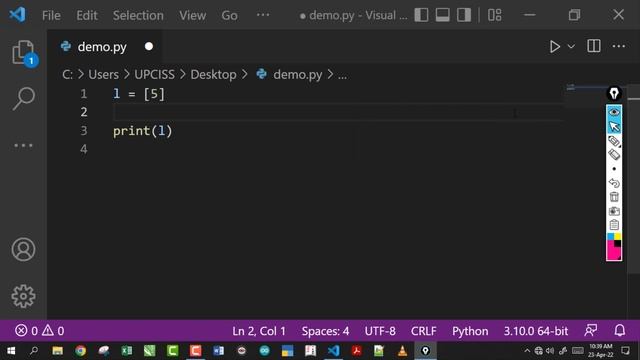The width and height of the screenshot is (640, 360).
Task: Select the gInk eraser tool
Action: click(x=614, y=155)
